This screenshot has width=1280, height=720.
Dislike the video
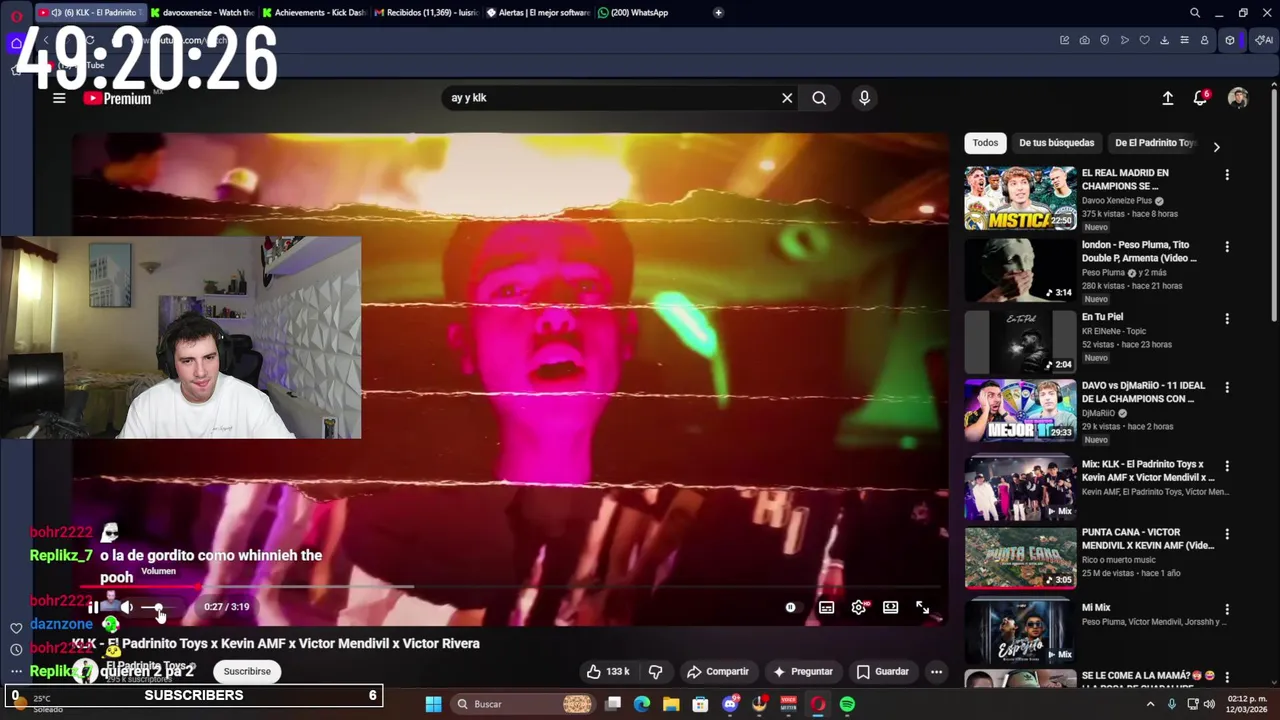click(656, 672)
